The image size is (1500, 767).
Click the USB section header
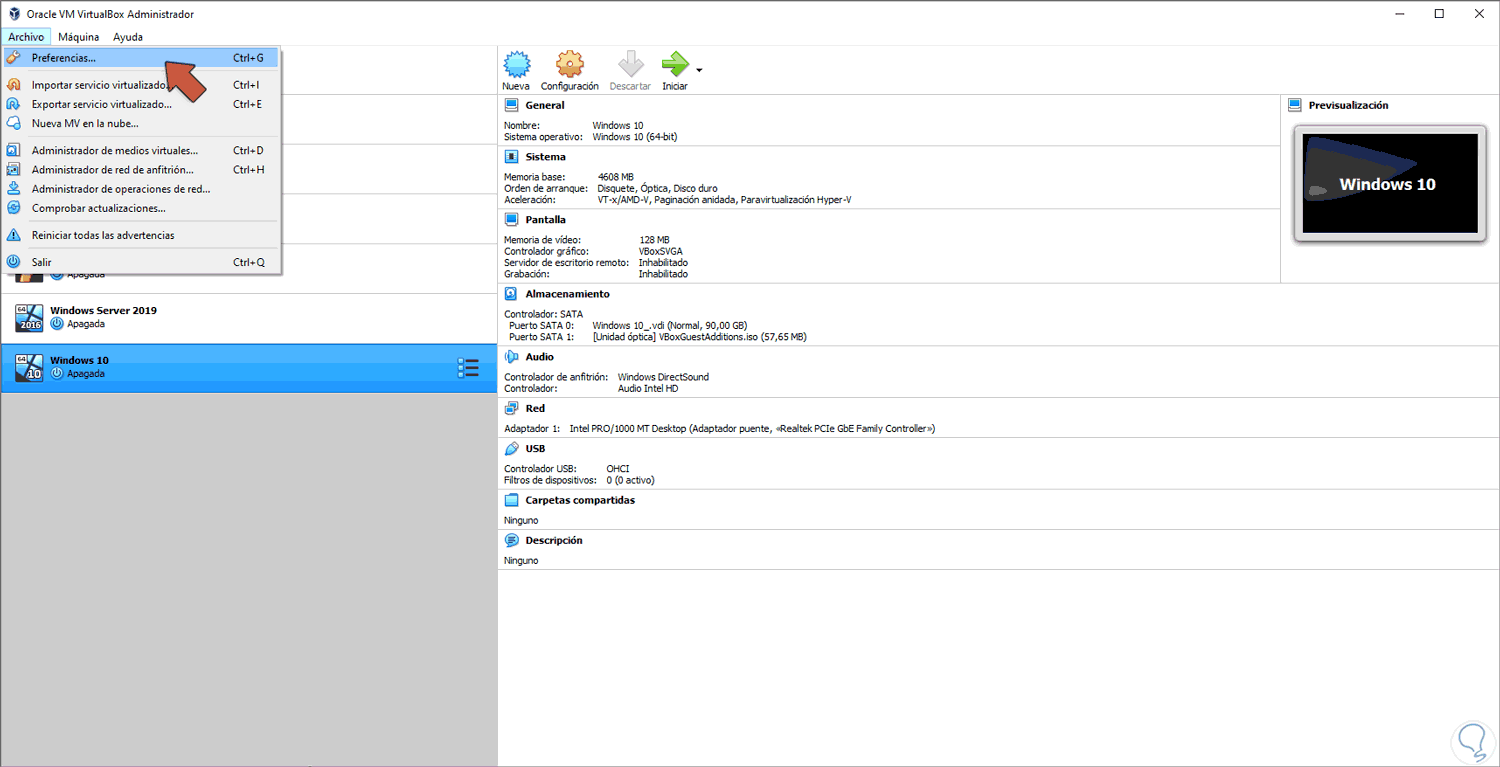click(x=535, y=449)
